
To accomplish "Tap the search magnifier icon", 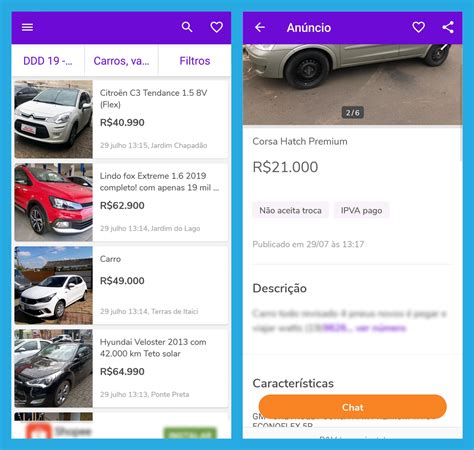I will pos(187,27).
